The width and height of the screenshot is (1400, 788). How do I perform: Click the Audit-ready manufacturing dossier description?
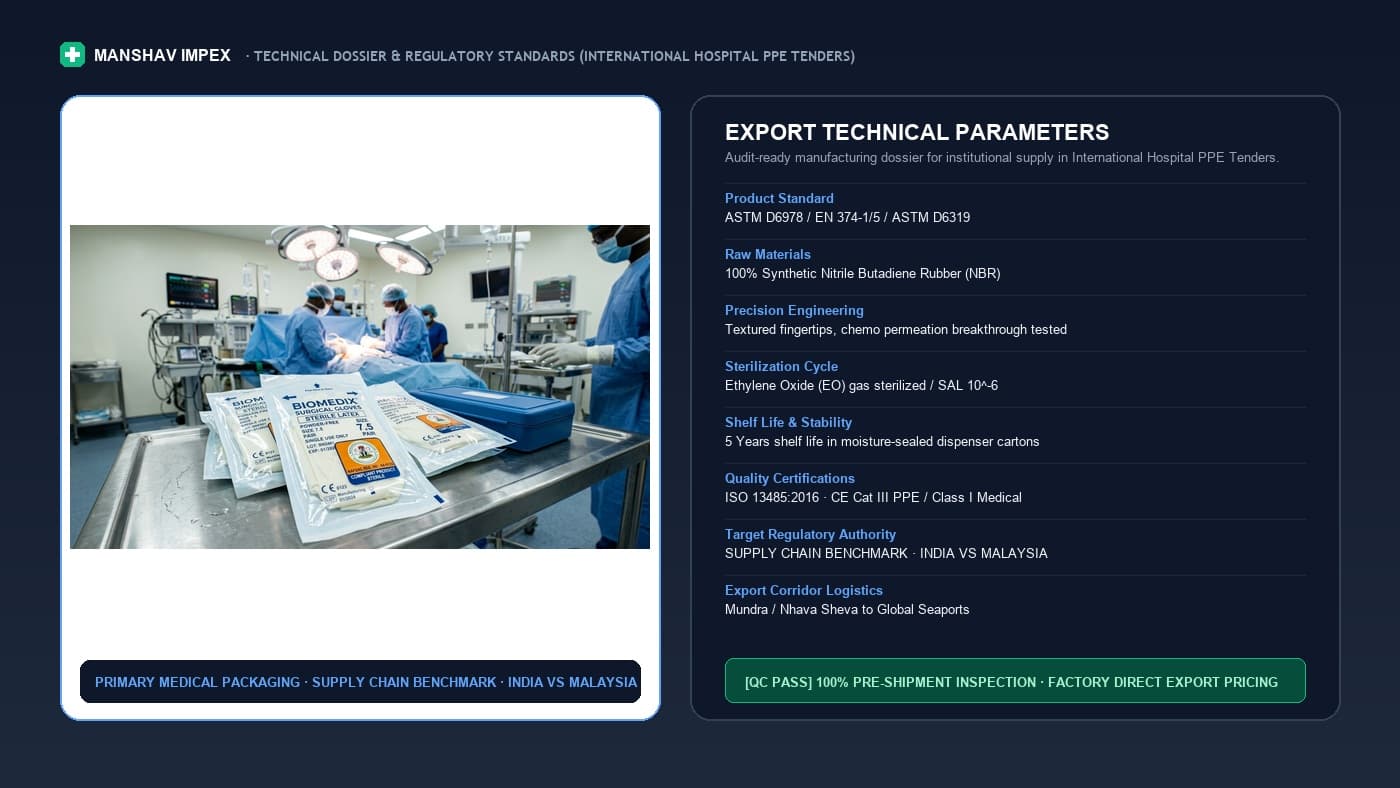(x=1002, y=157)
